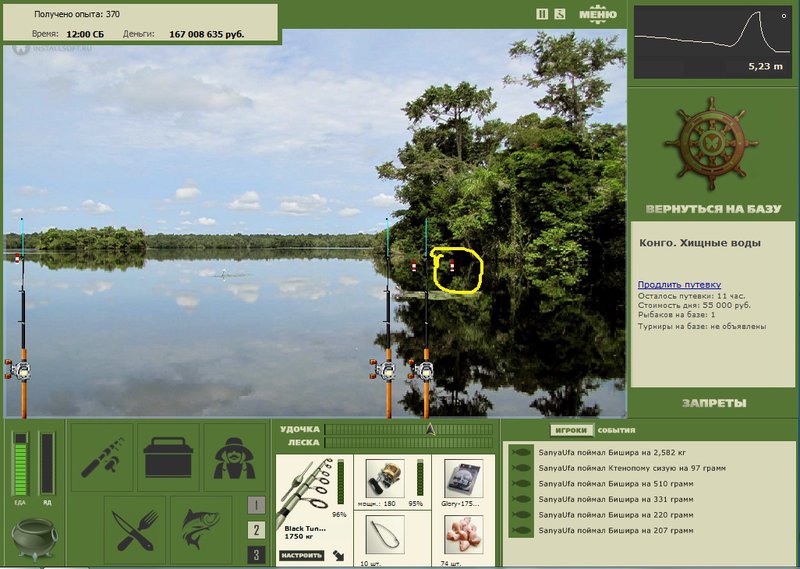Click the small circle marker on sonar graph
The image size is (800, 569).
[784, 16]
